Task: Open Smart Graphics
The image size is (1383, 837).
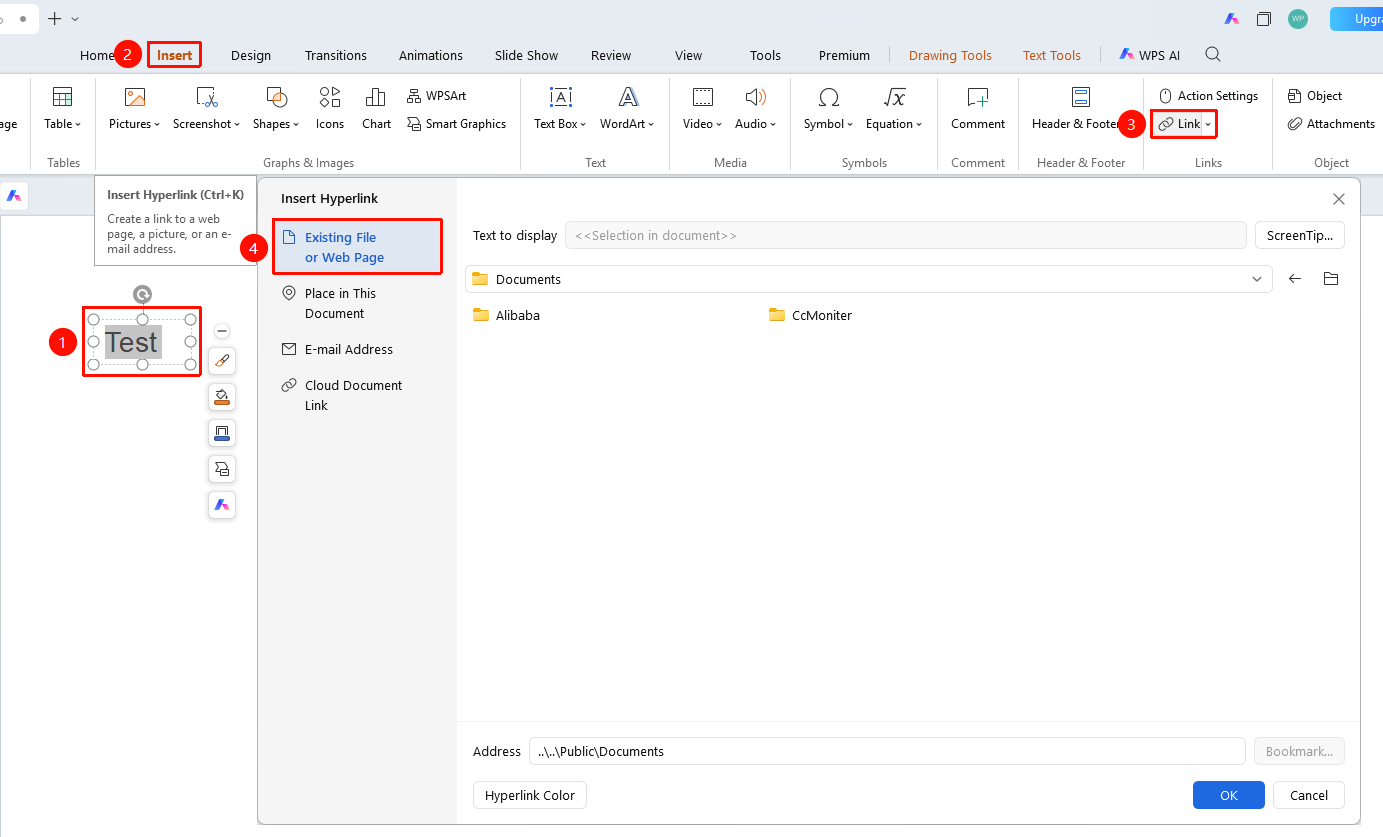Action: pos(457,124)
